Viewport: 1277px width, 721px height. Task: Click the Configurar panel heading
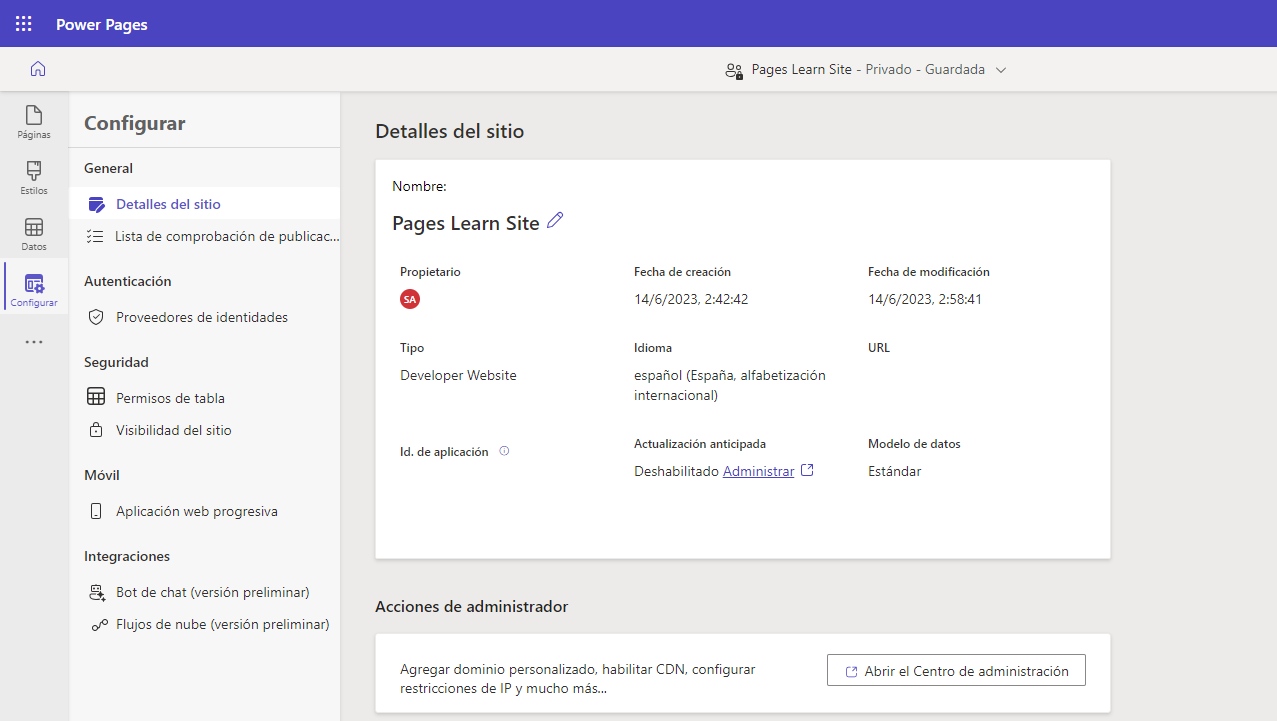coord(135,123)
